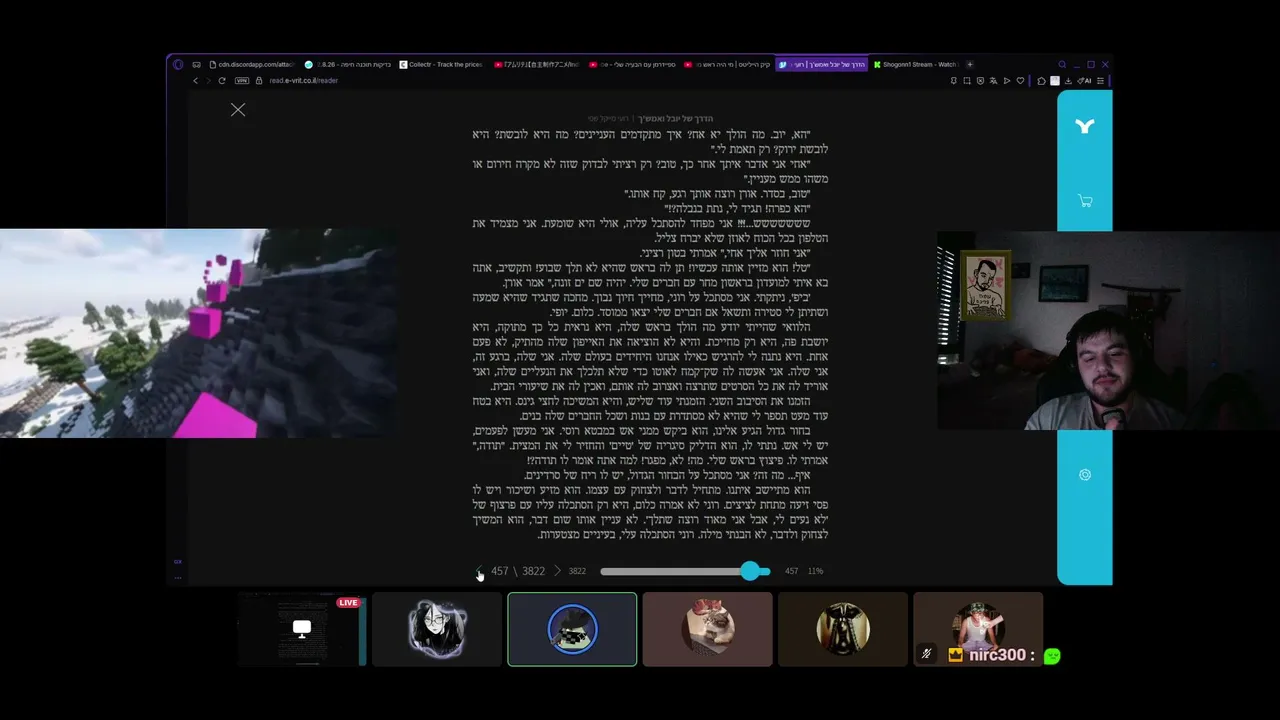Open the browser workspaces icon beside tabs
This screenshot has height=720, width=1280.
[196, 64]
